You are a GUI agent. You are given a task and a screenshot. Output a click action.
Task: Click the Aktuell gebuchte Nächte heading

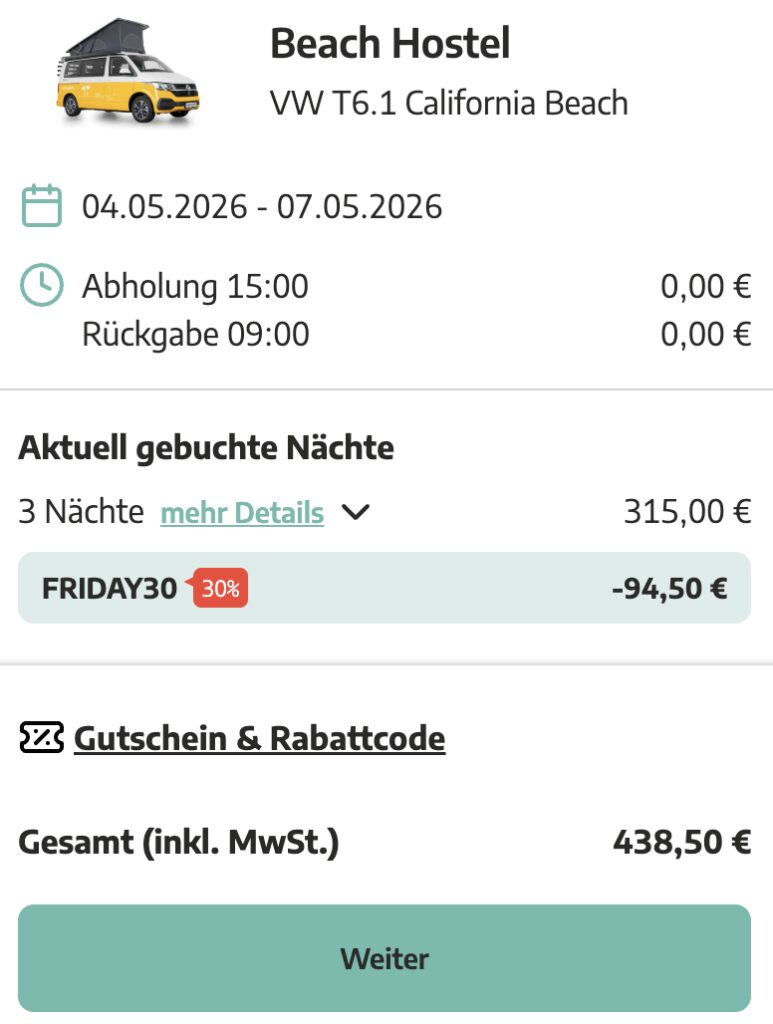click(207, 447)
